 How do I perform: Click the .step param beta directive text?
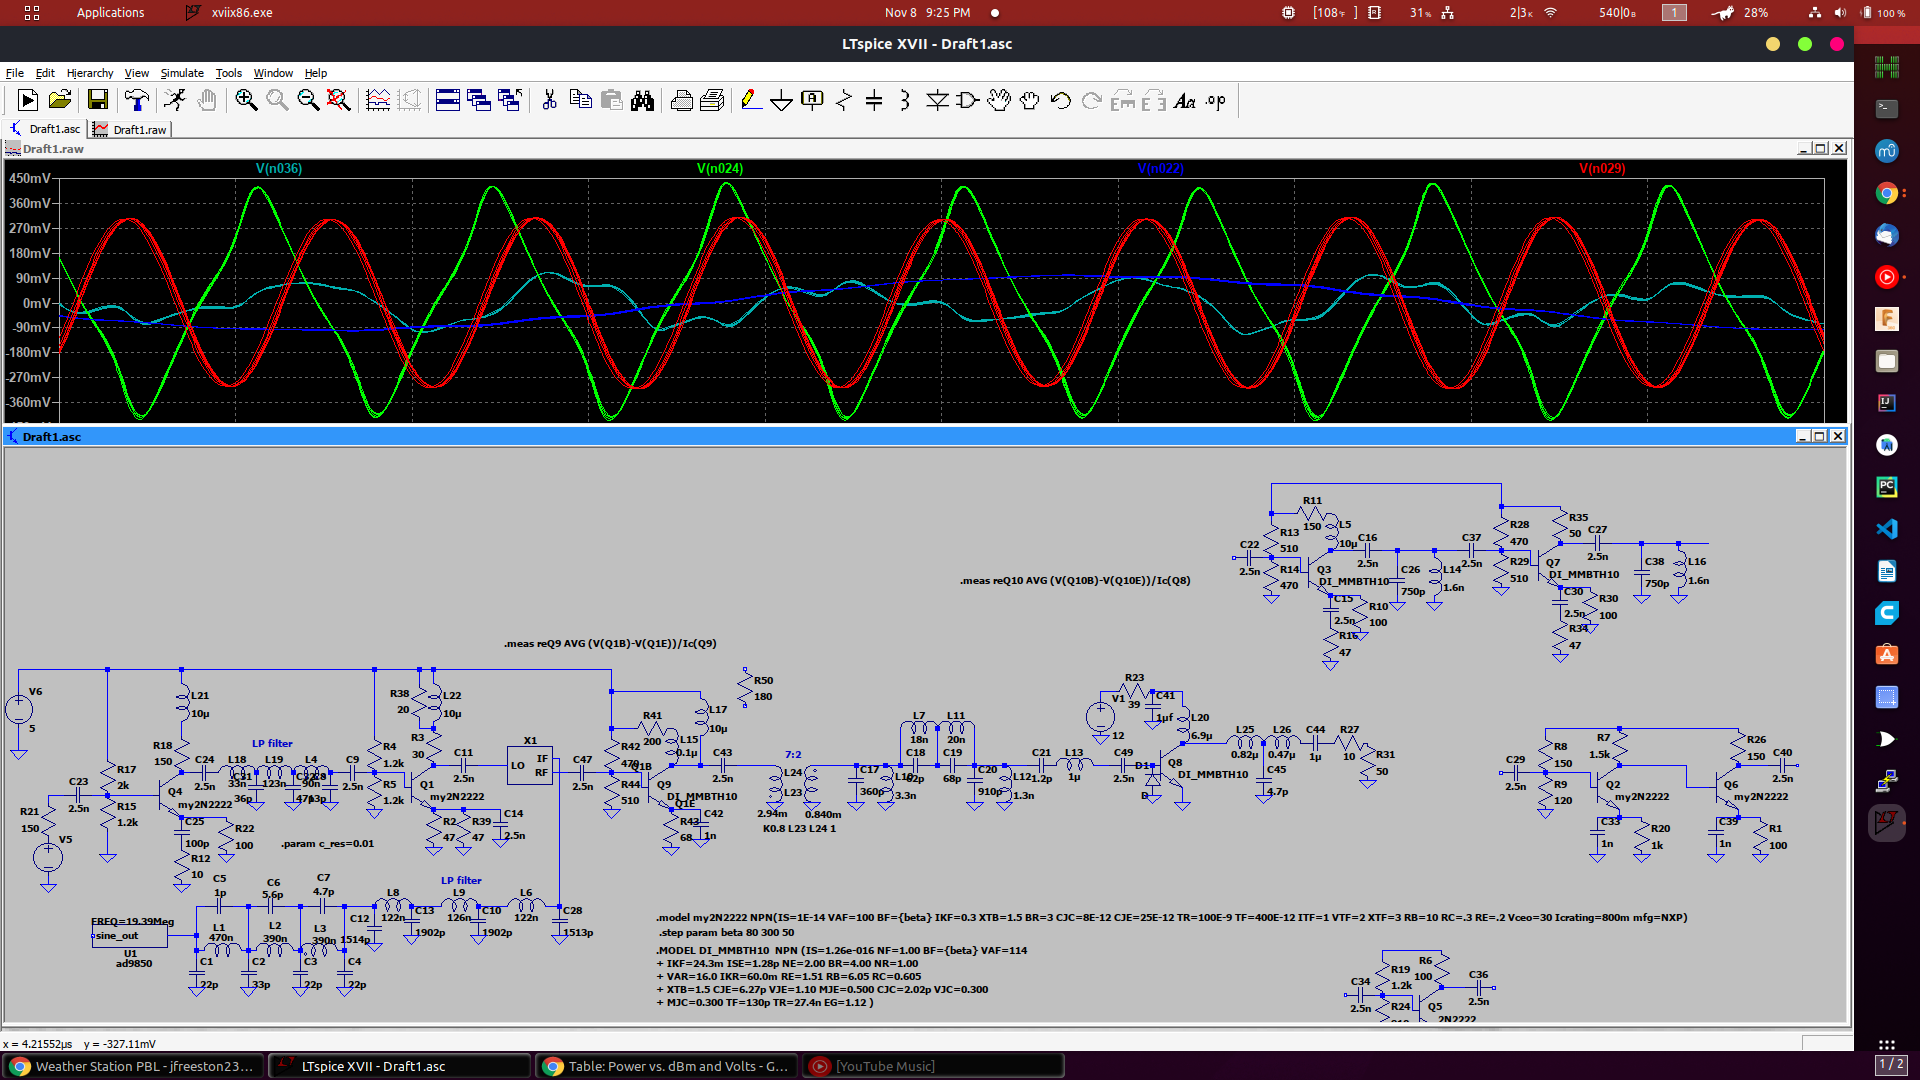click(727, 932)
